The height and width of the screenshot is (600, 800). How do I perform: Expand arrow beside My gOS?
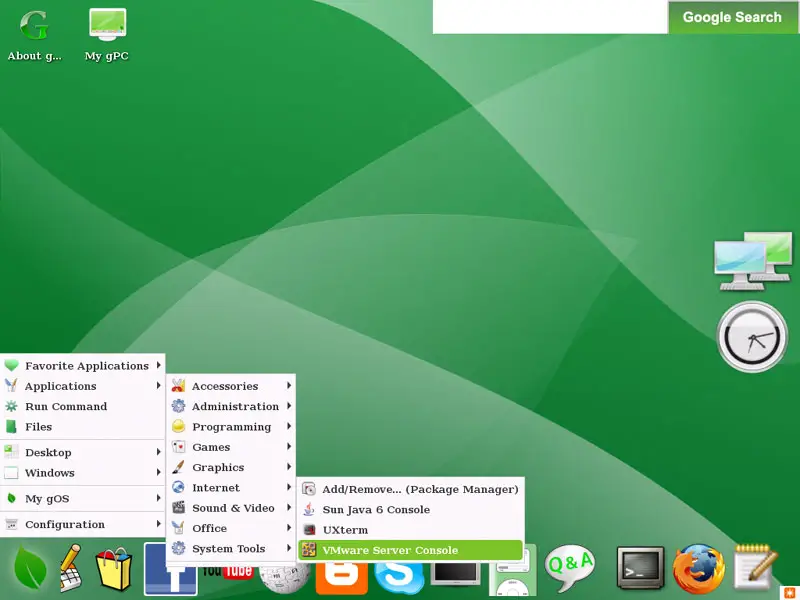pyautogui.click(x=159, y=498)
